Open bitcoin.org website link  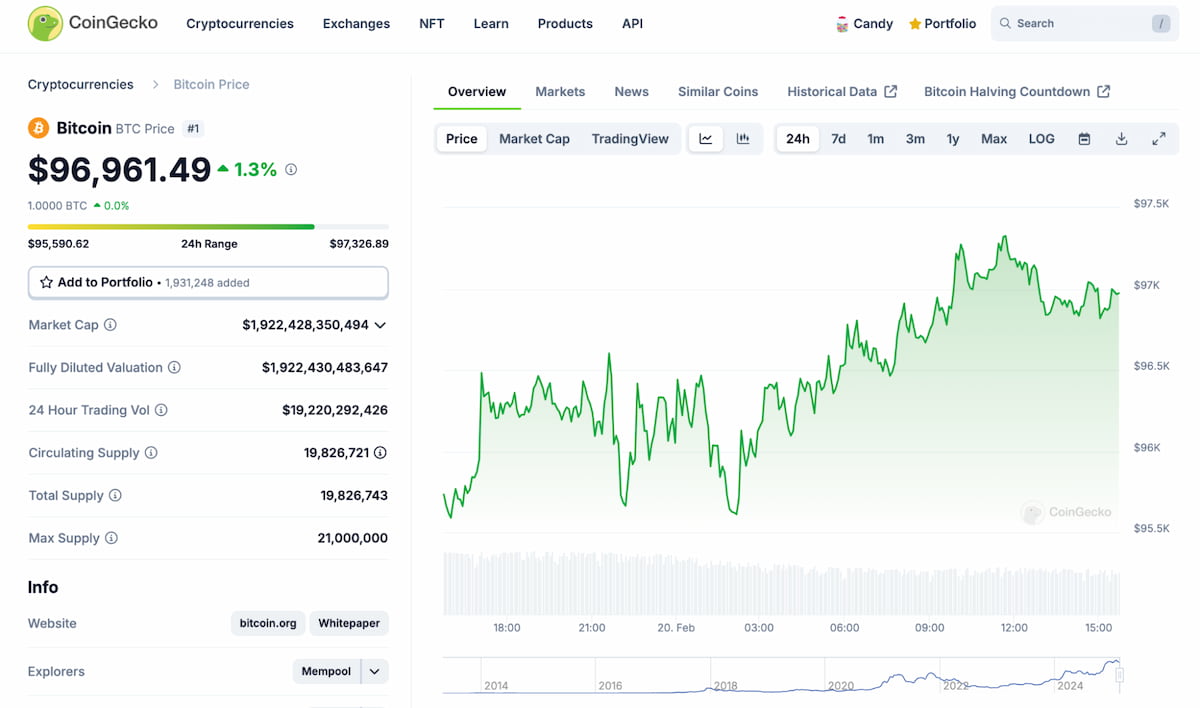tap(268, 623)
